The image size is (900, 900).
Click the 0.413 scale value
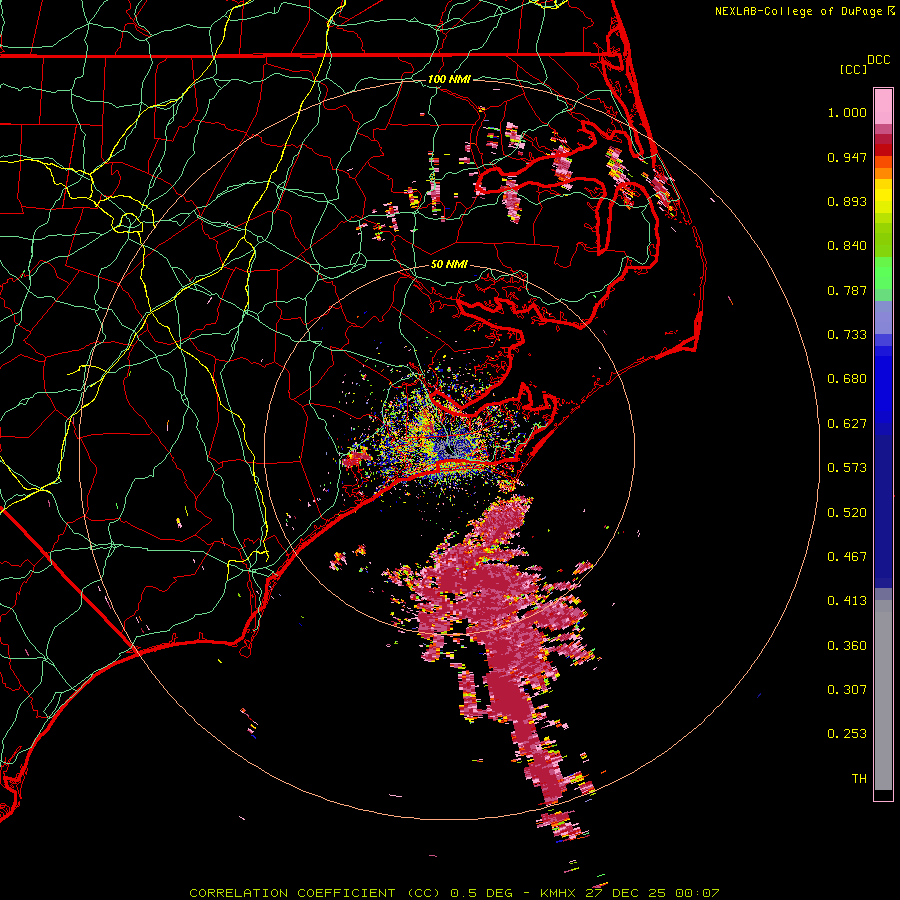tap(847, 601)
